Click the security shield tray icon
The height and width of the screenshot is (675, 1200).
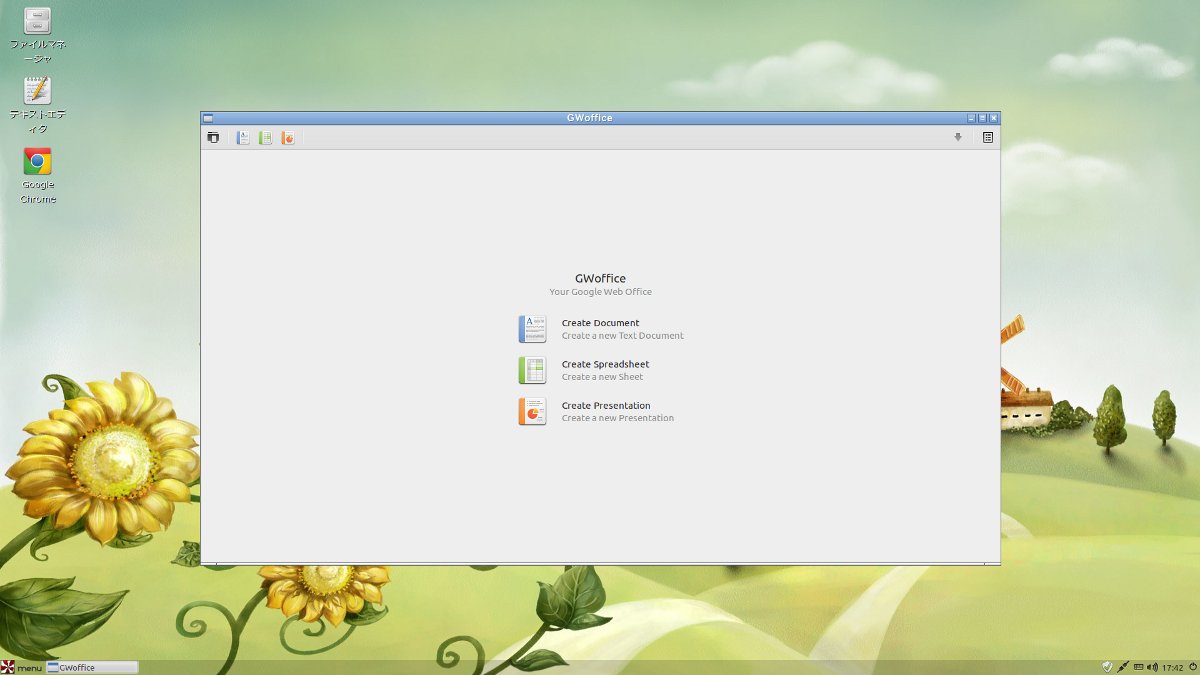[x=1107, y=667]
